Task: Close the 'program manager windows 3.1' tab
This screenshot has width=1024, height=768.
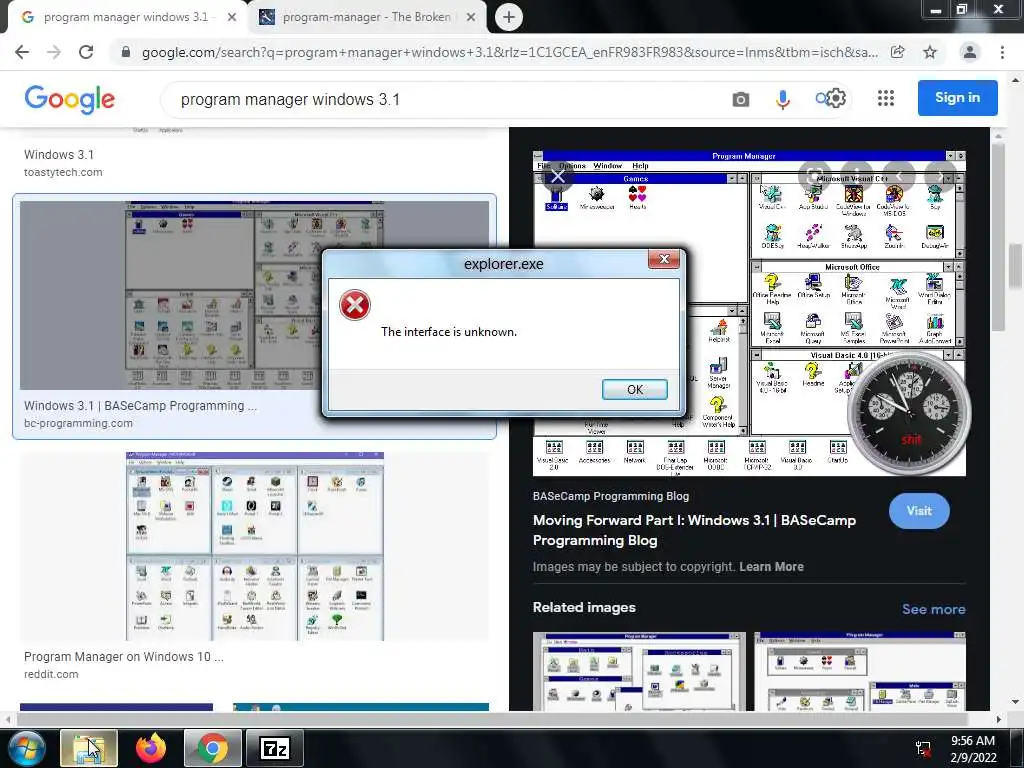Action: 232,18
